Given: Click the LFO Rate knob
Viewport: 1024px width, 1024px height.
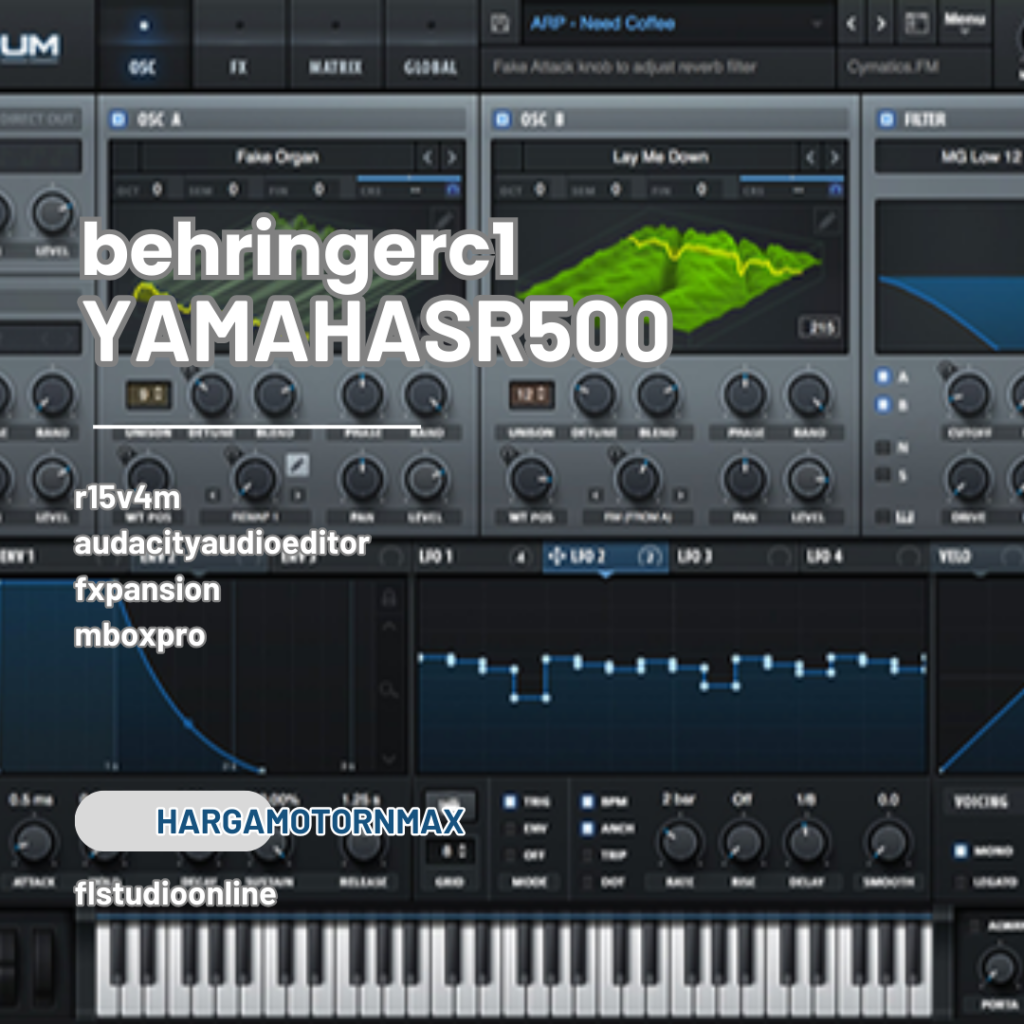Looking at the screenshot, I should (679, 842).
